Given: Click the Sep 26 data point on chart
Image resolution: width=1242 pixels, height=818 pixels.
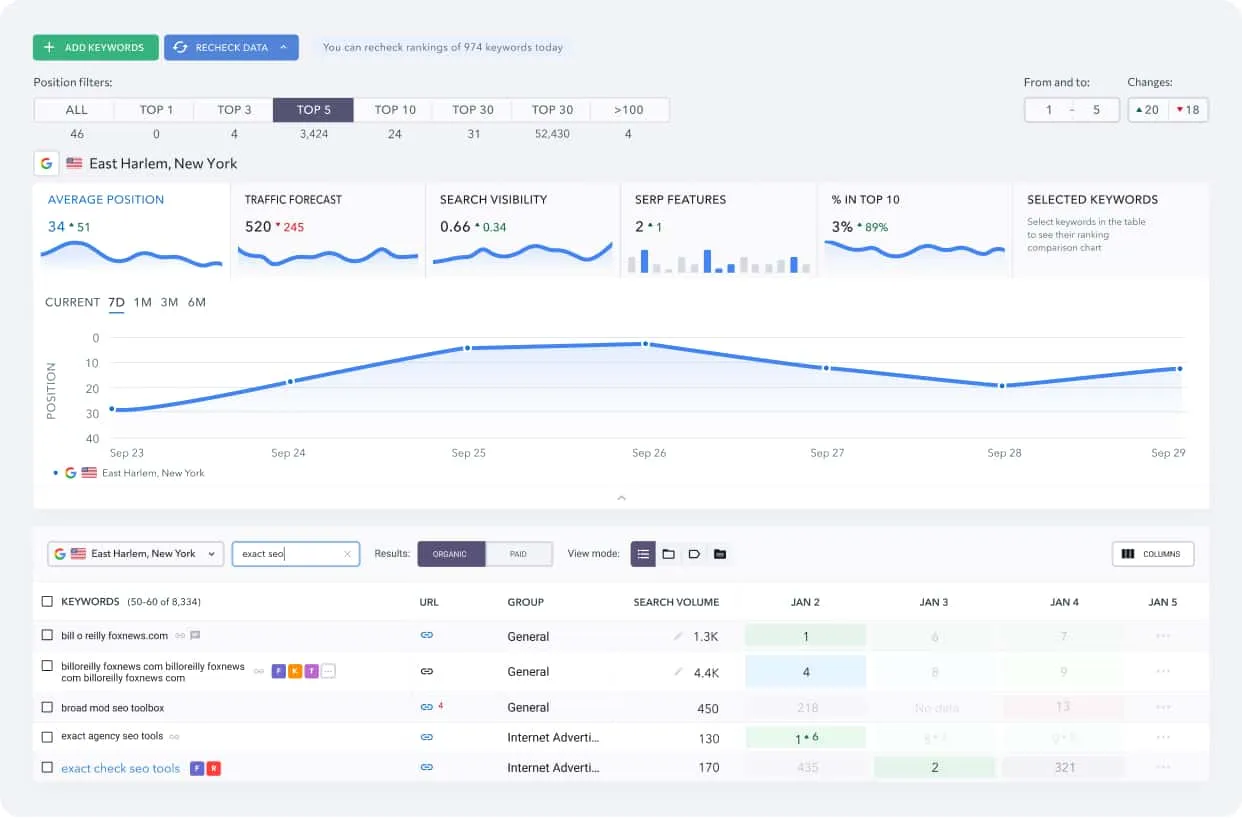Looking at the screenshot, I should click(x=645, y=344).
